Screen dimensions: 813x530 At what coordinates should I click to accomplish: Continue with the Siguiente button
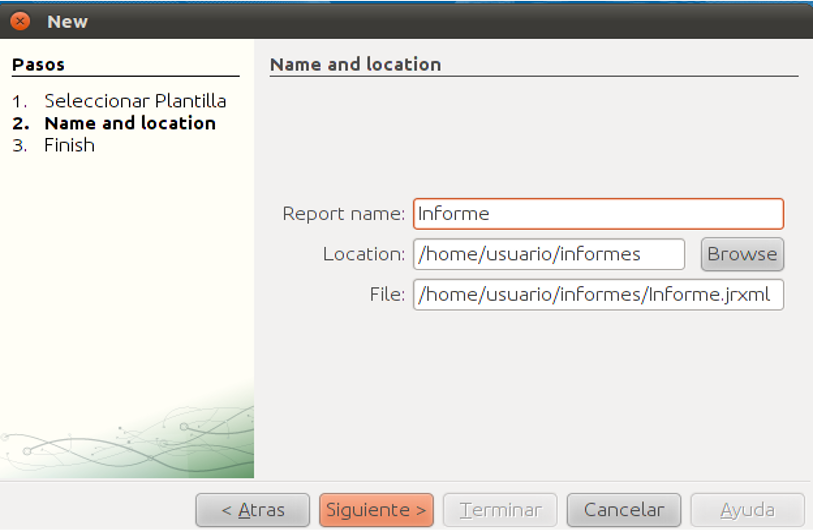coord(376,510)
